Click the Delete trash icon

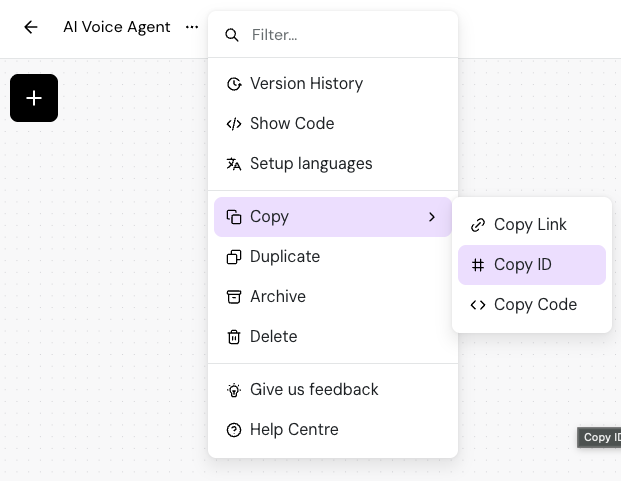(x=234, y=337)
